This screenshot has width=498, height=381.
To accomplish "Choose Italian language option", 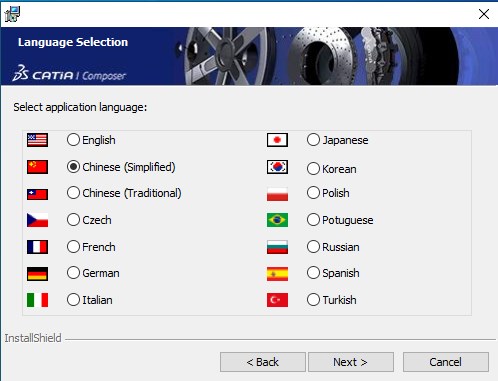I will [x=73, y=300].
